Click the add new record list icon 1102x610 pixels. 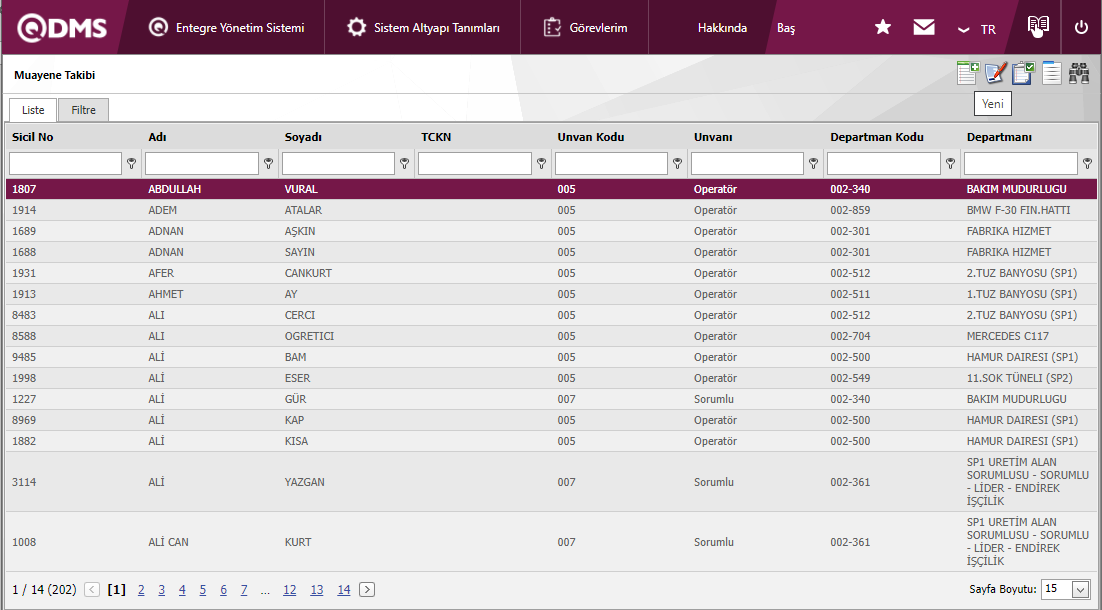[x=967, y=73]
